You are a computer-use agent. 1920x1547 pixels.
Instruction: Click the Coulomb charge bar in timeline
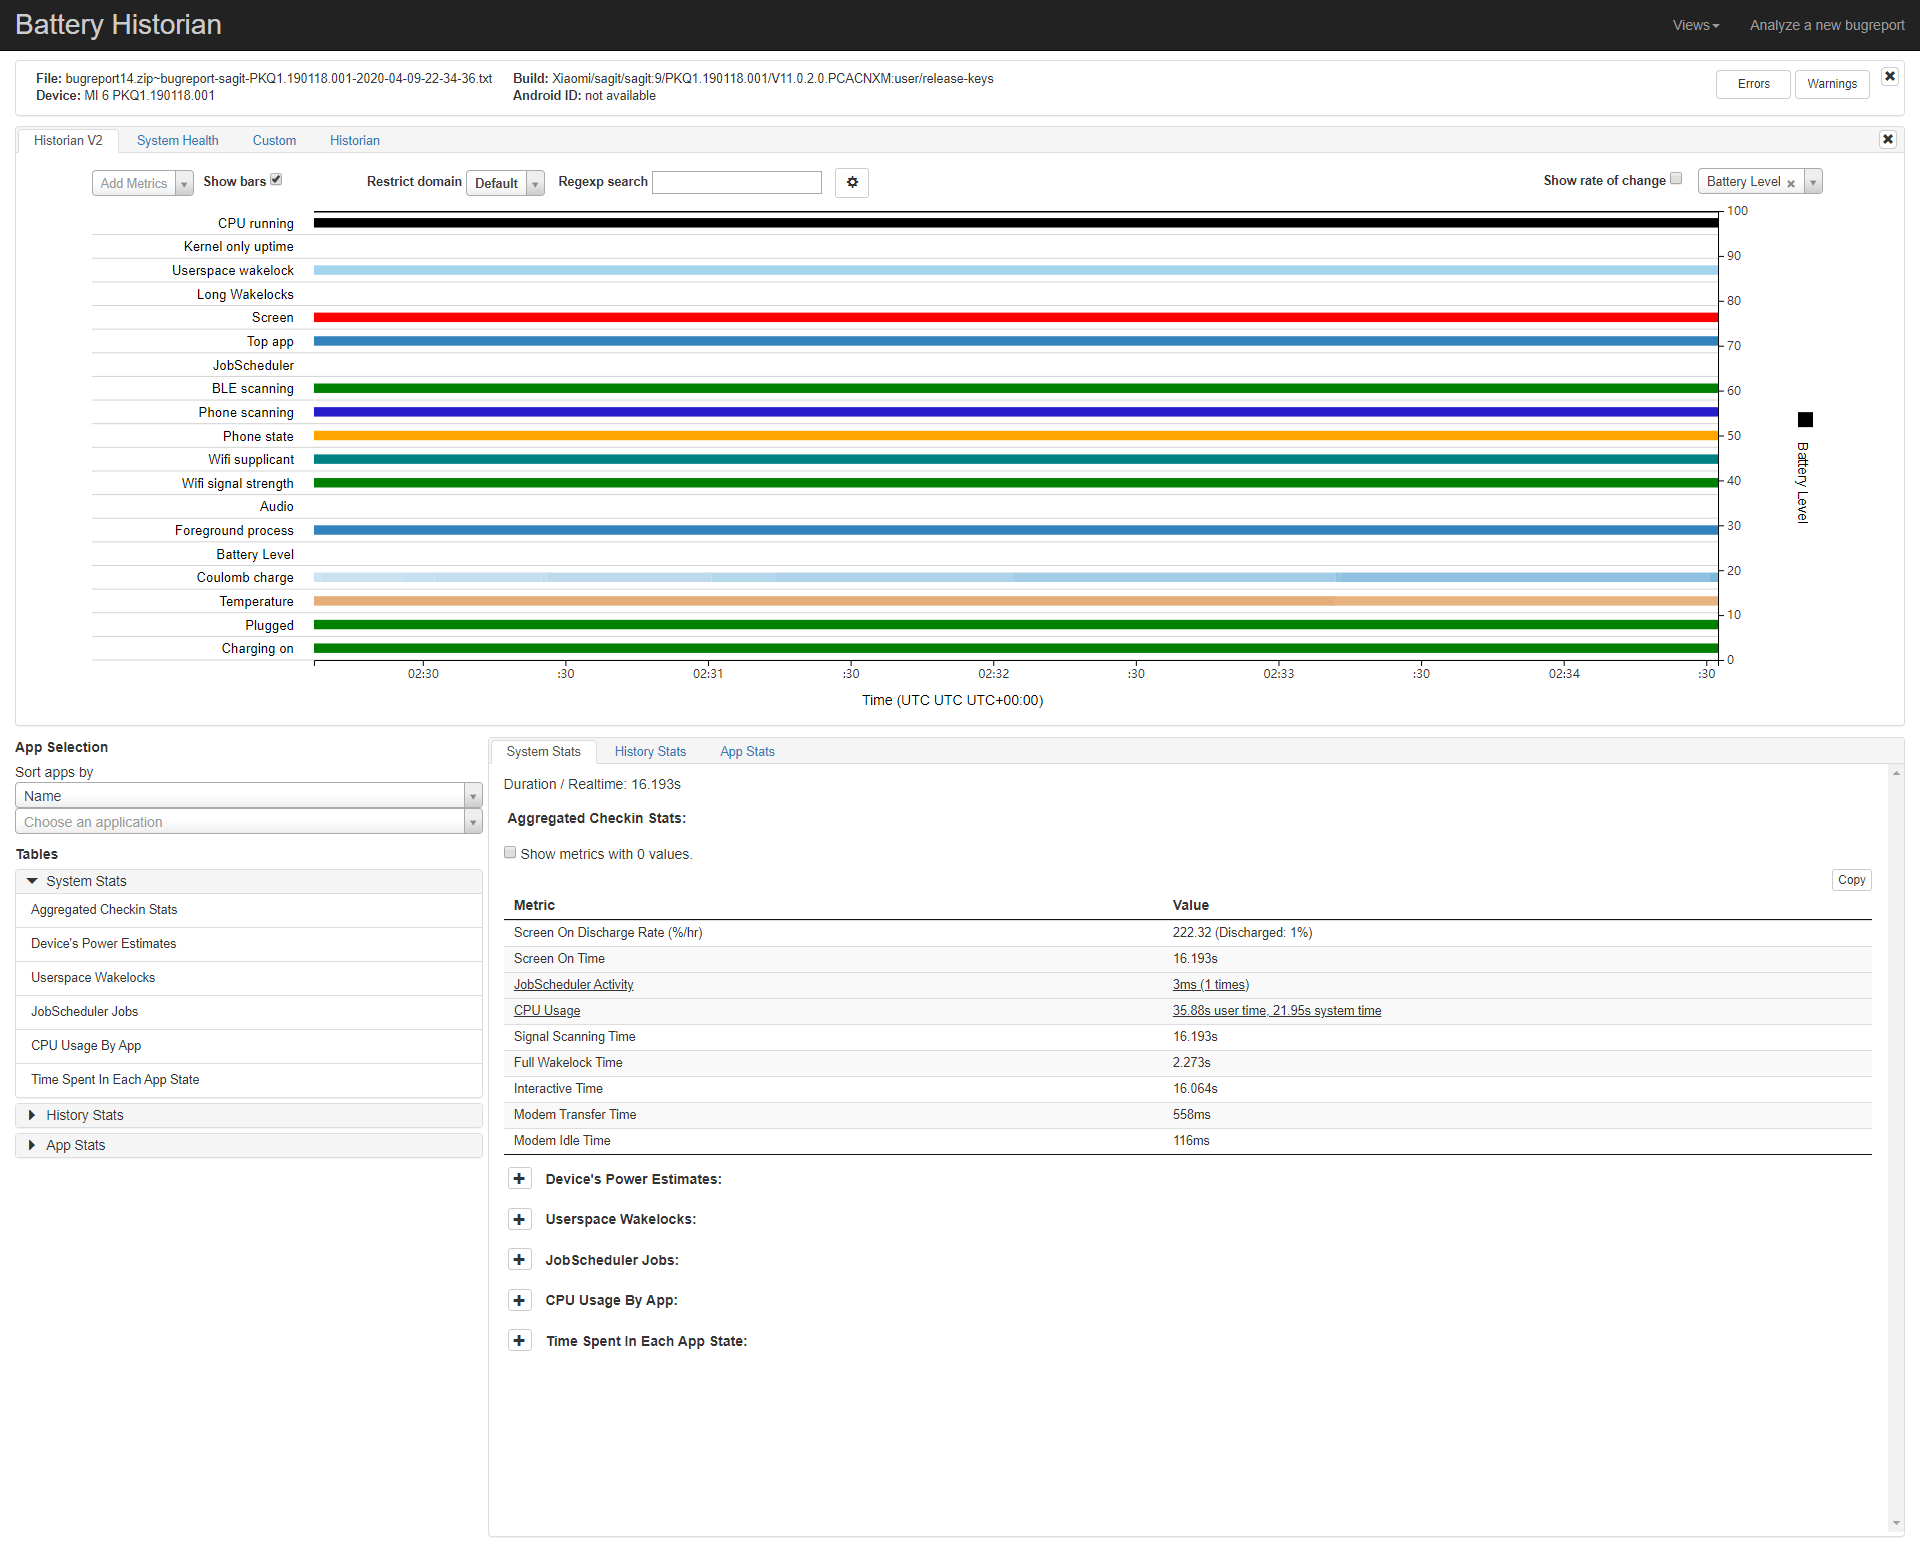pos(1016,577)
